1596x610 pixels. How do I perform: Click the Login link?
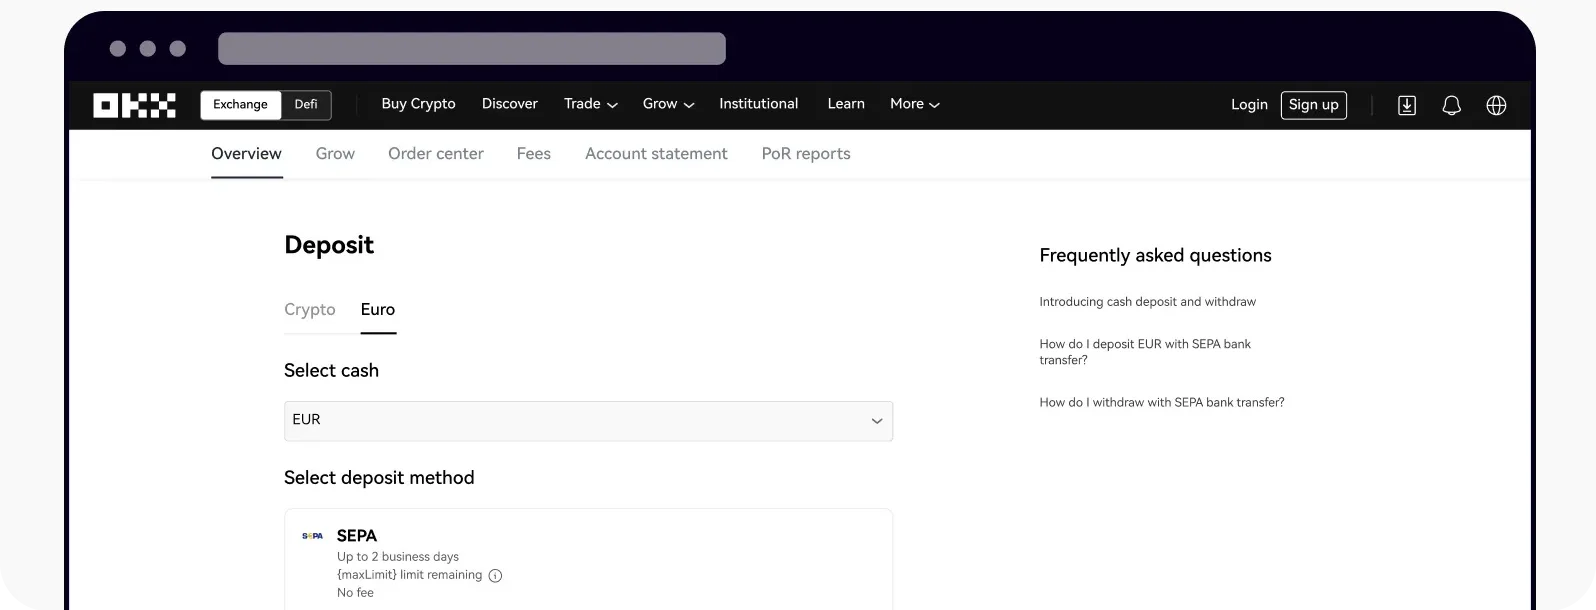[x=1249, y=105]
